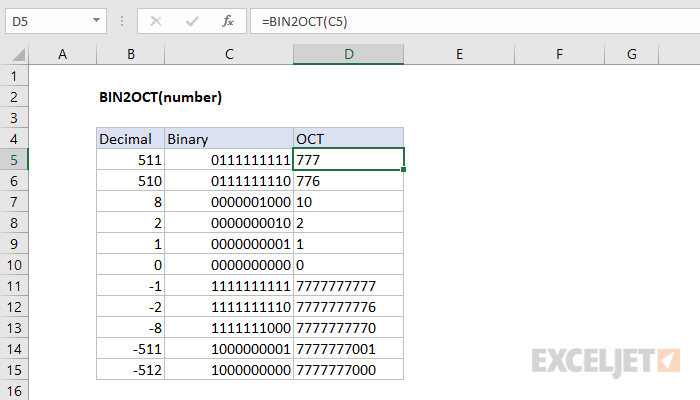
Task: Click the Decimal header cell
Action: 130,139
